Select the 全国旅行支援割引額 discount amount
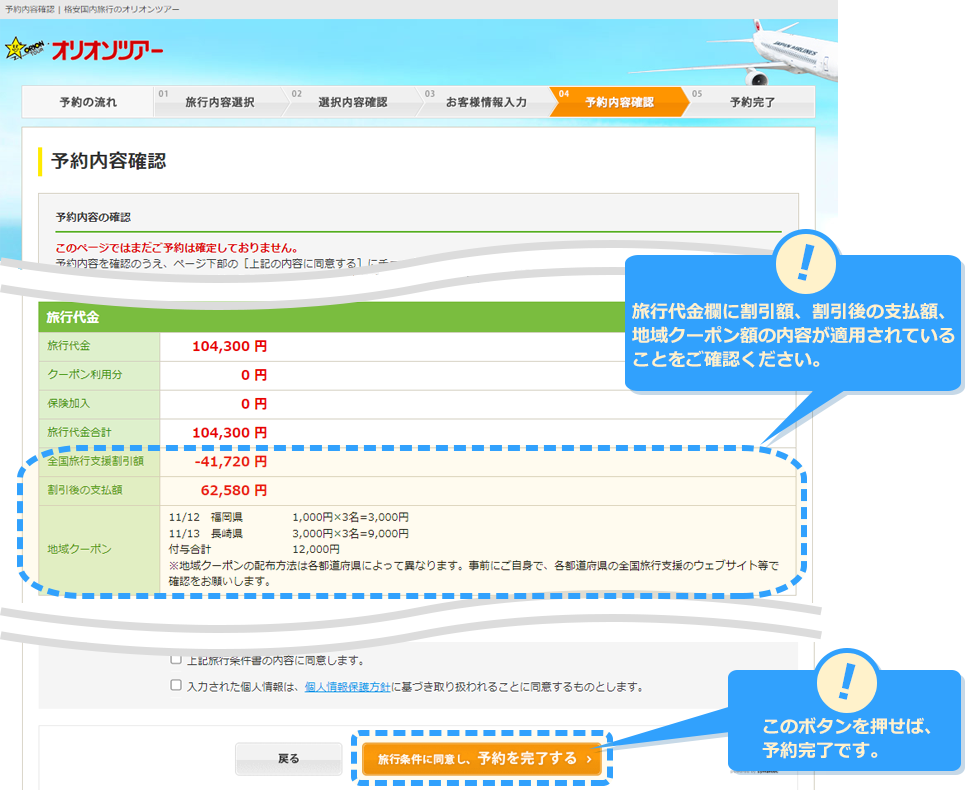 [x=232, y=461]
